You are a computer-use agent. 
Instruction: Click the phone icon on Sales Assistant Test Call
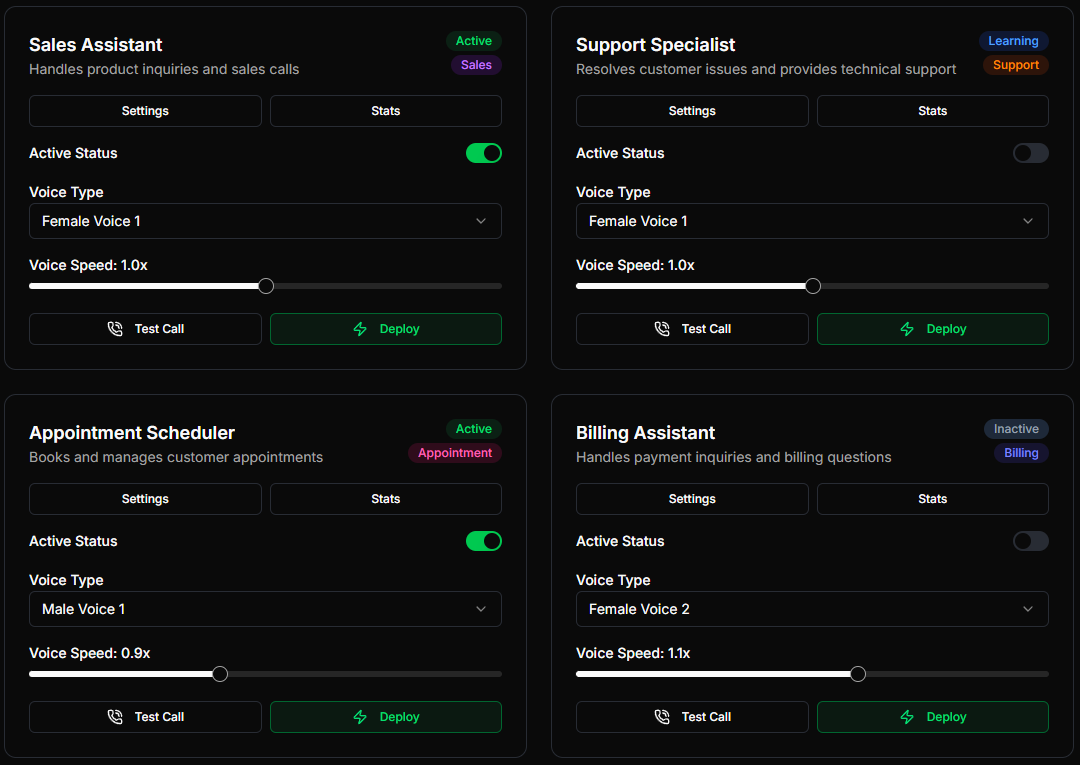click(113, 328)
